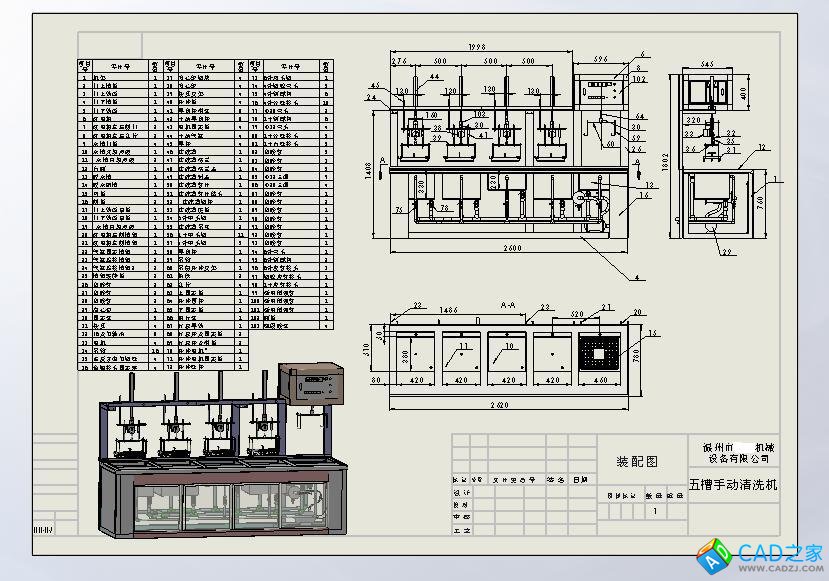Click the 装配图 title block label
This screenshot has height=581, width=829.
tap(637, 462)
